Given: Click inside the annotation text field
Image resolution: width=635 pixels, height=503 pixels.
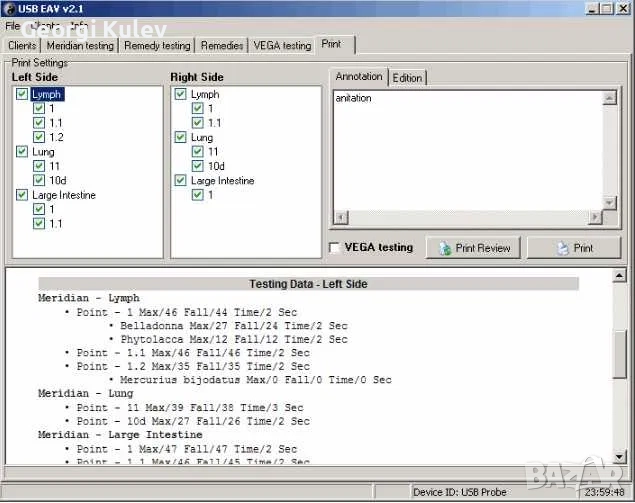Looking at the screenshot, I should pyautogui.click(x=465, y=150).
